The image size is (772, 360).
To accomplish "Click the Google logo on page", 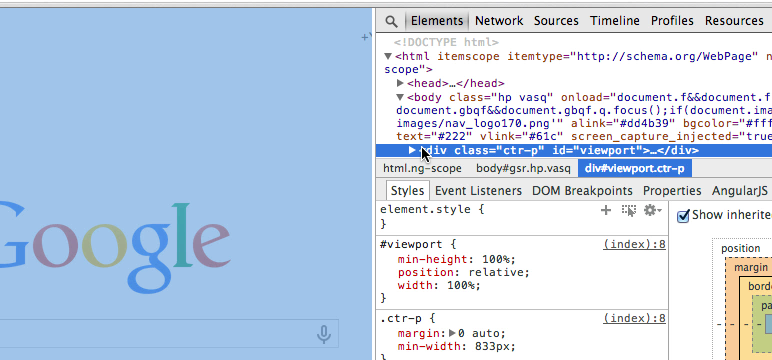I will (x=114, y=248).
